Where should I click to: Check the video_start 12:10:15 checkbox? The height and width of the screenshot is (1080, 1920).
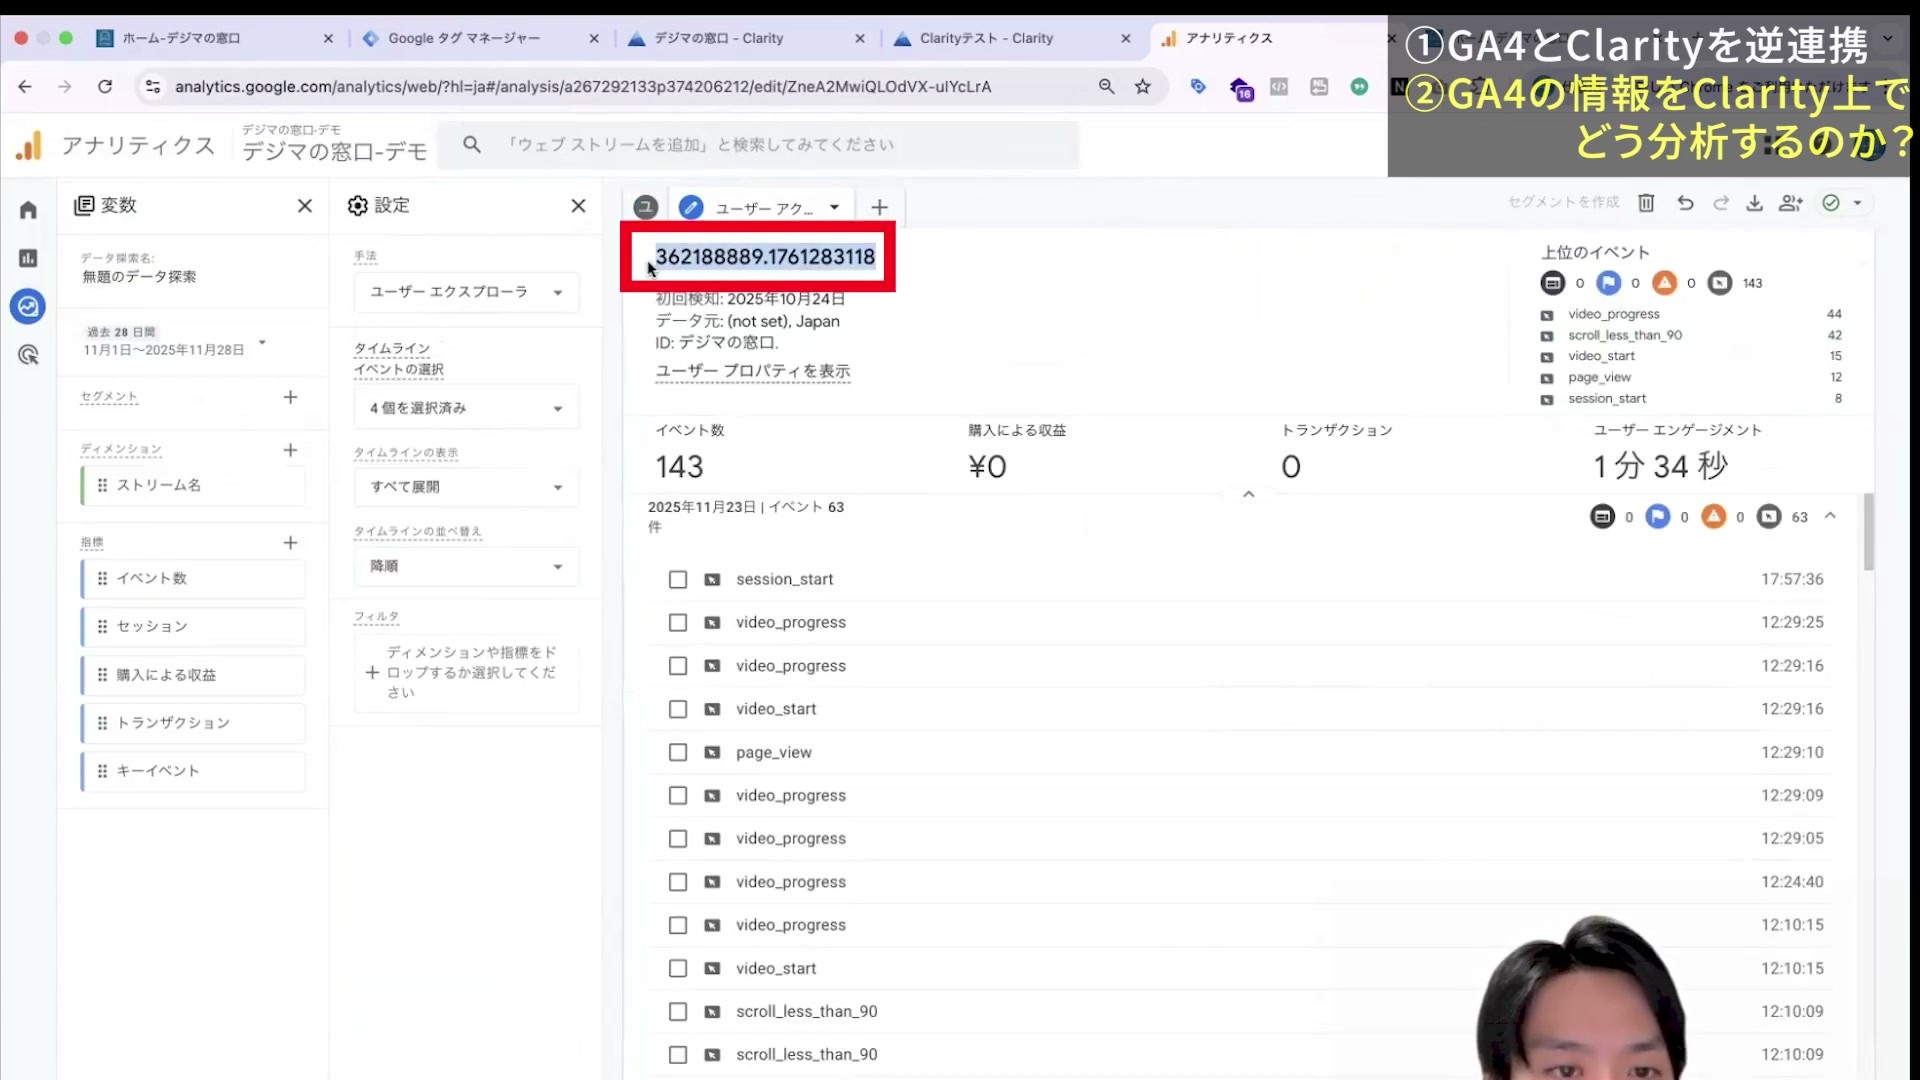pyautogui.click(x=678, y=969)
